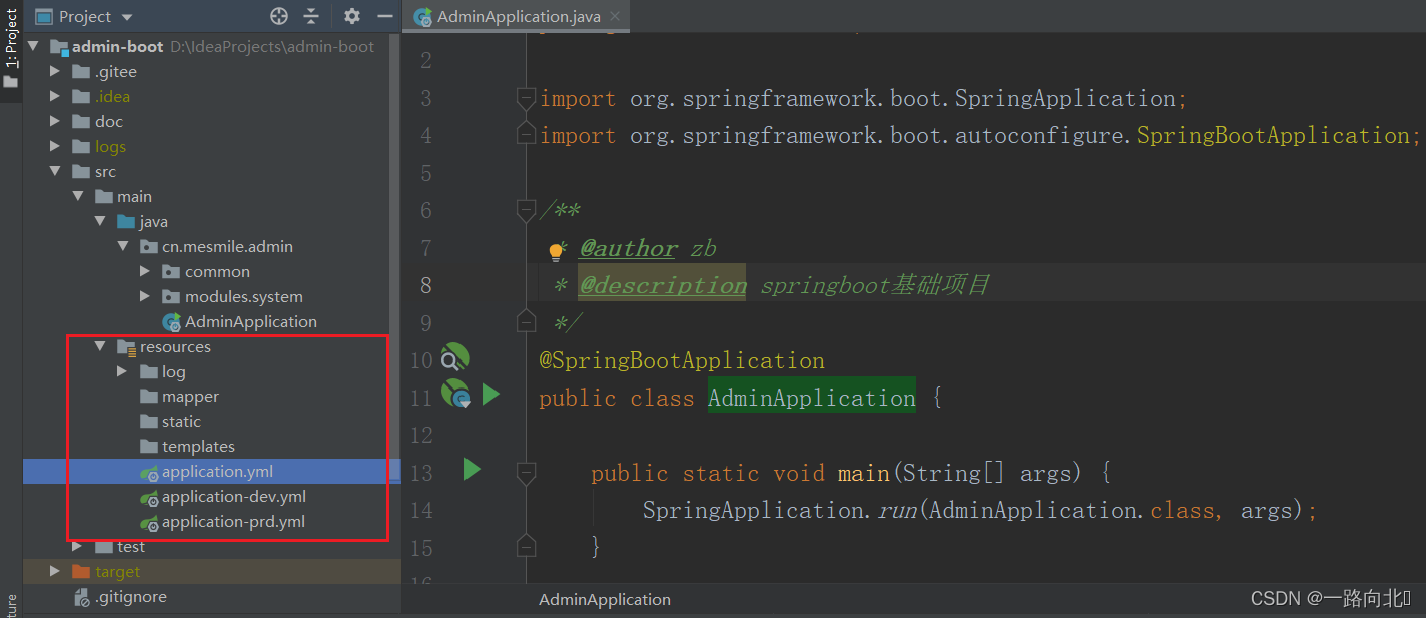This screenshot has width=1426, height=618.
Task: Expand the modules.system package
Action: coord(145,297)
